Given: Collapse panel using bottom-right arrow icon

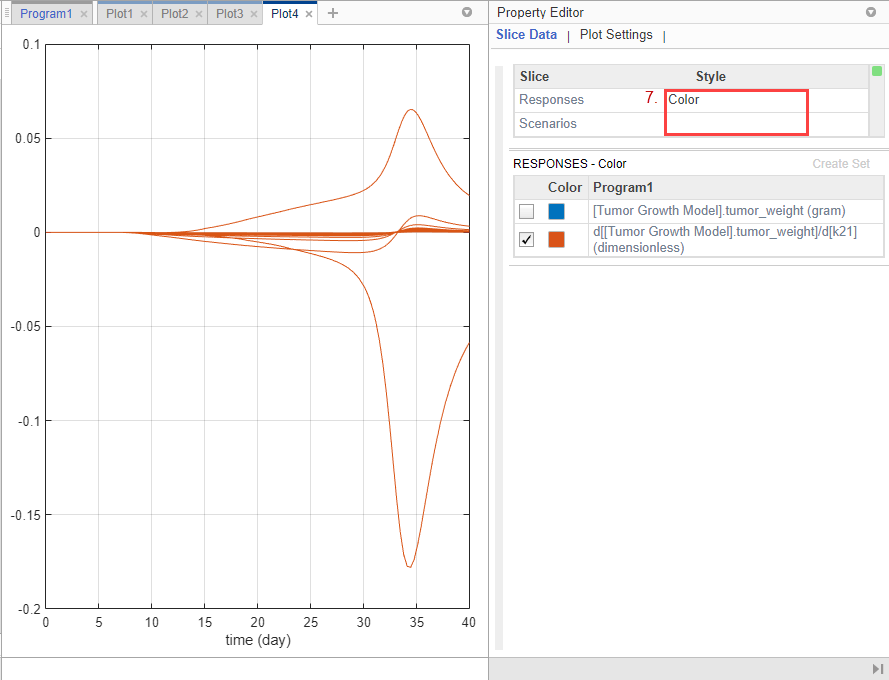Looking at the screenshot, I should (x=878, y=669).
